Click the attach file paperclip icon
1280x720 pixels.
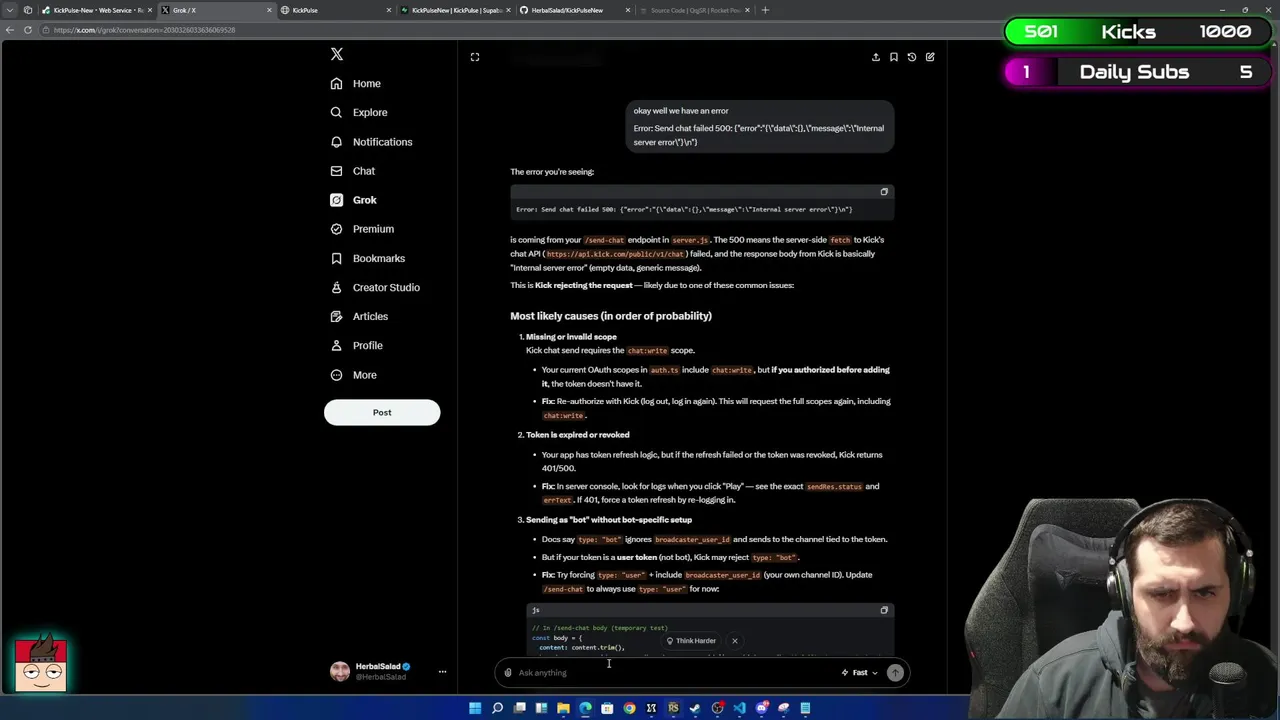tap(508, 673)
